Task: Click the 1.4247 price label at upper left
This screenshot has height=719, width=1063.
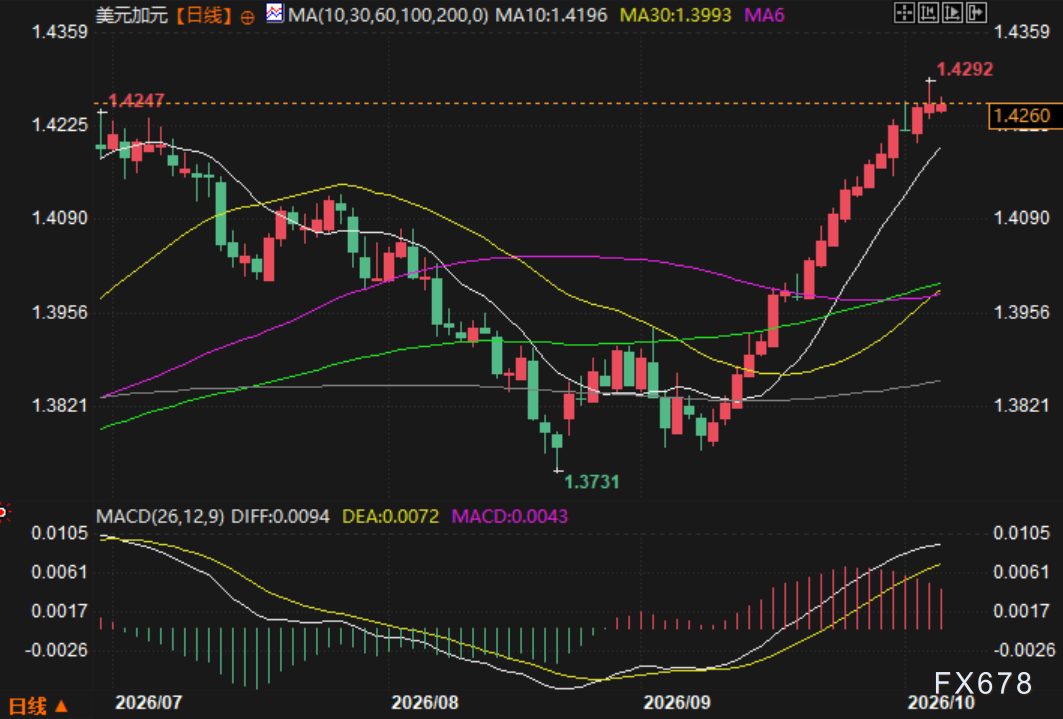Action: [x=136, y=100]
